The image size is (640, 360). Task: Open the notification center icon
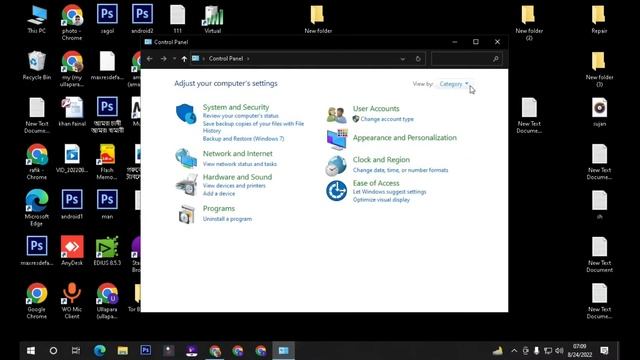coord(604,350)
